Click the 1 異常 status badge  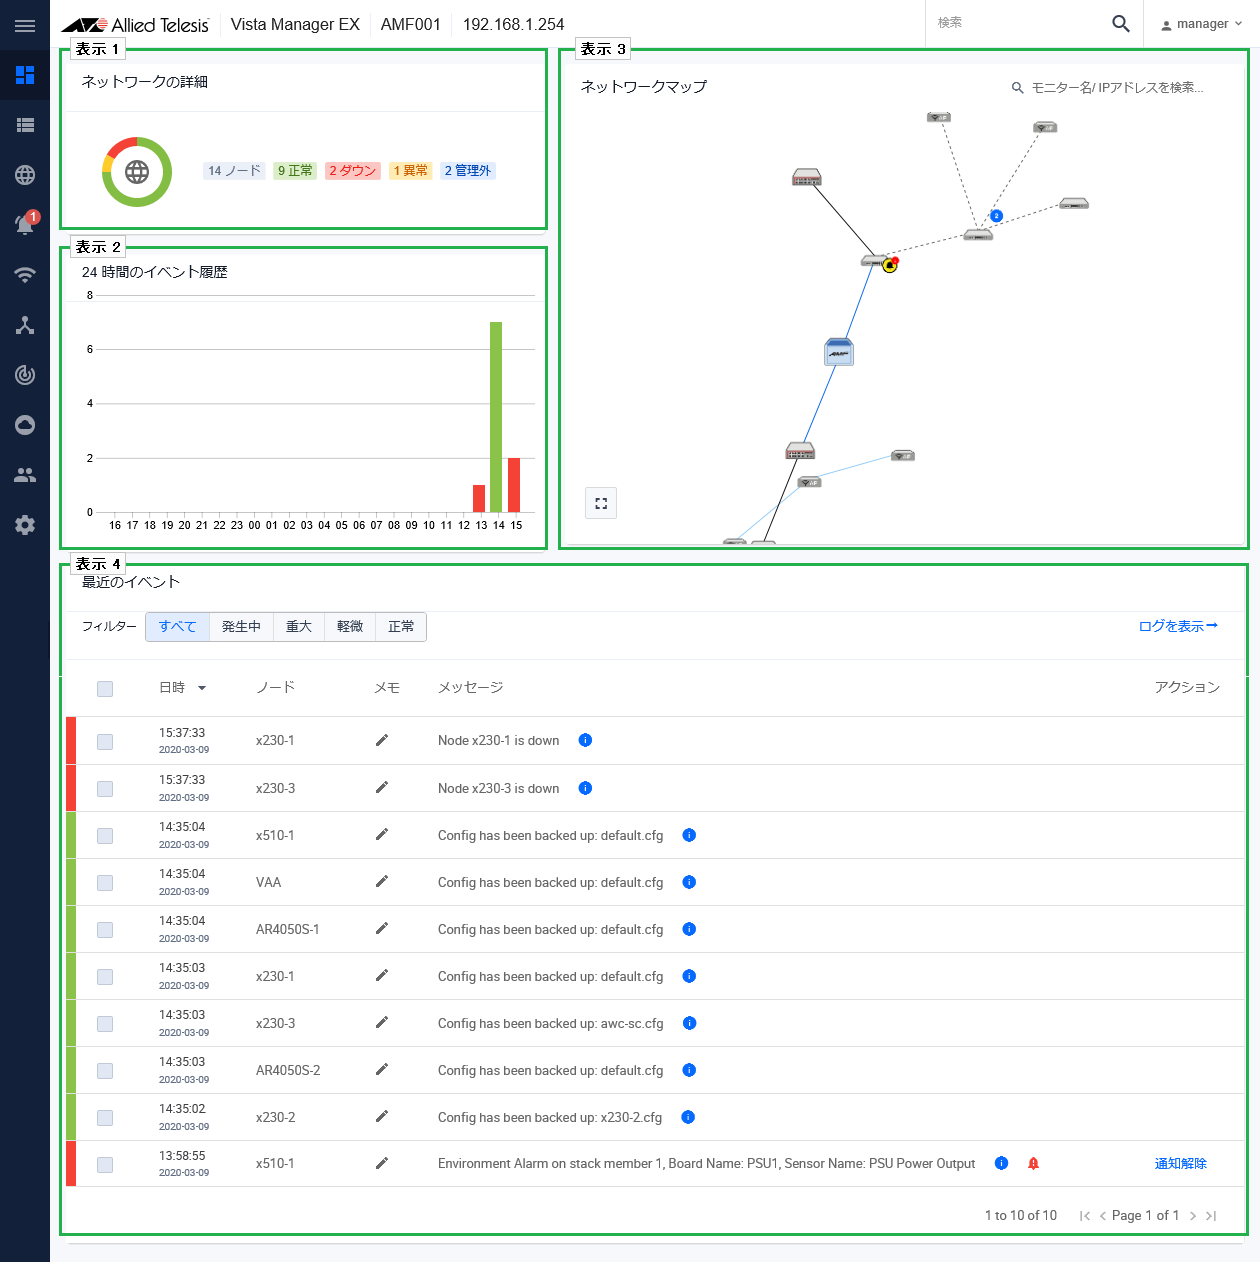pos(410,171)
